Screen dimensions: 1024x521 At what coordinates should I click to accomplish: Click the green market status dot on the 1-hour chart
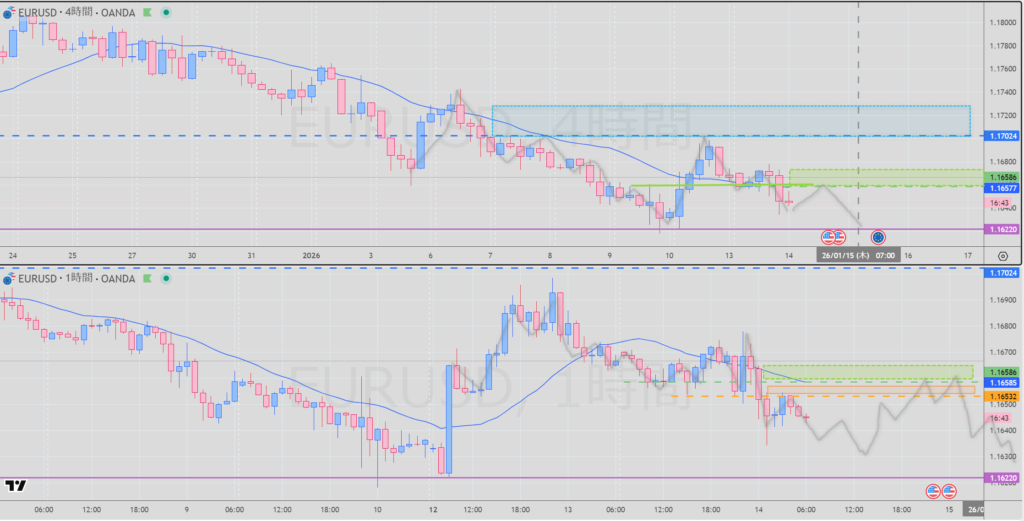point(165,279)
